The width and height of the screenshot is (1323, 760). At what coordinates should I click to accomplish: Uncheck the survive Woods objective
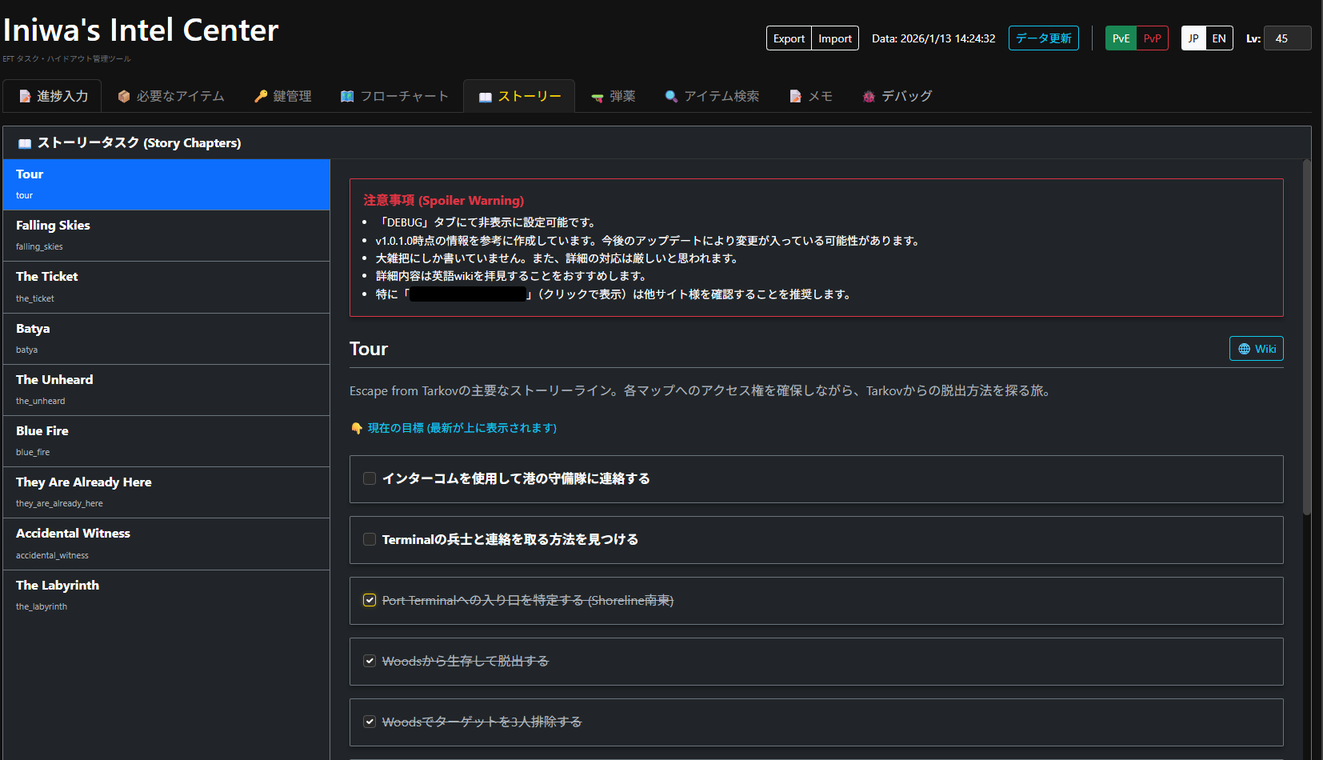tap(369, 662)
